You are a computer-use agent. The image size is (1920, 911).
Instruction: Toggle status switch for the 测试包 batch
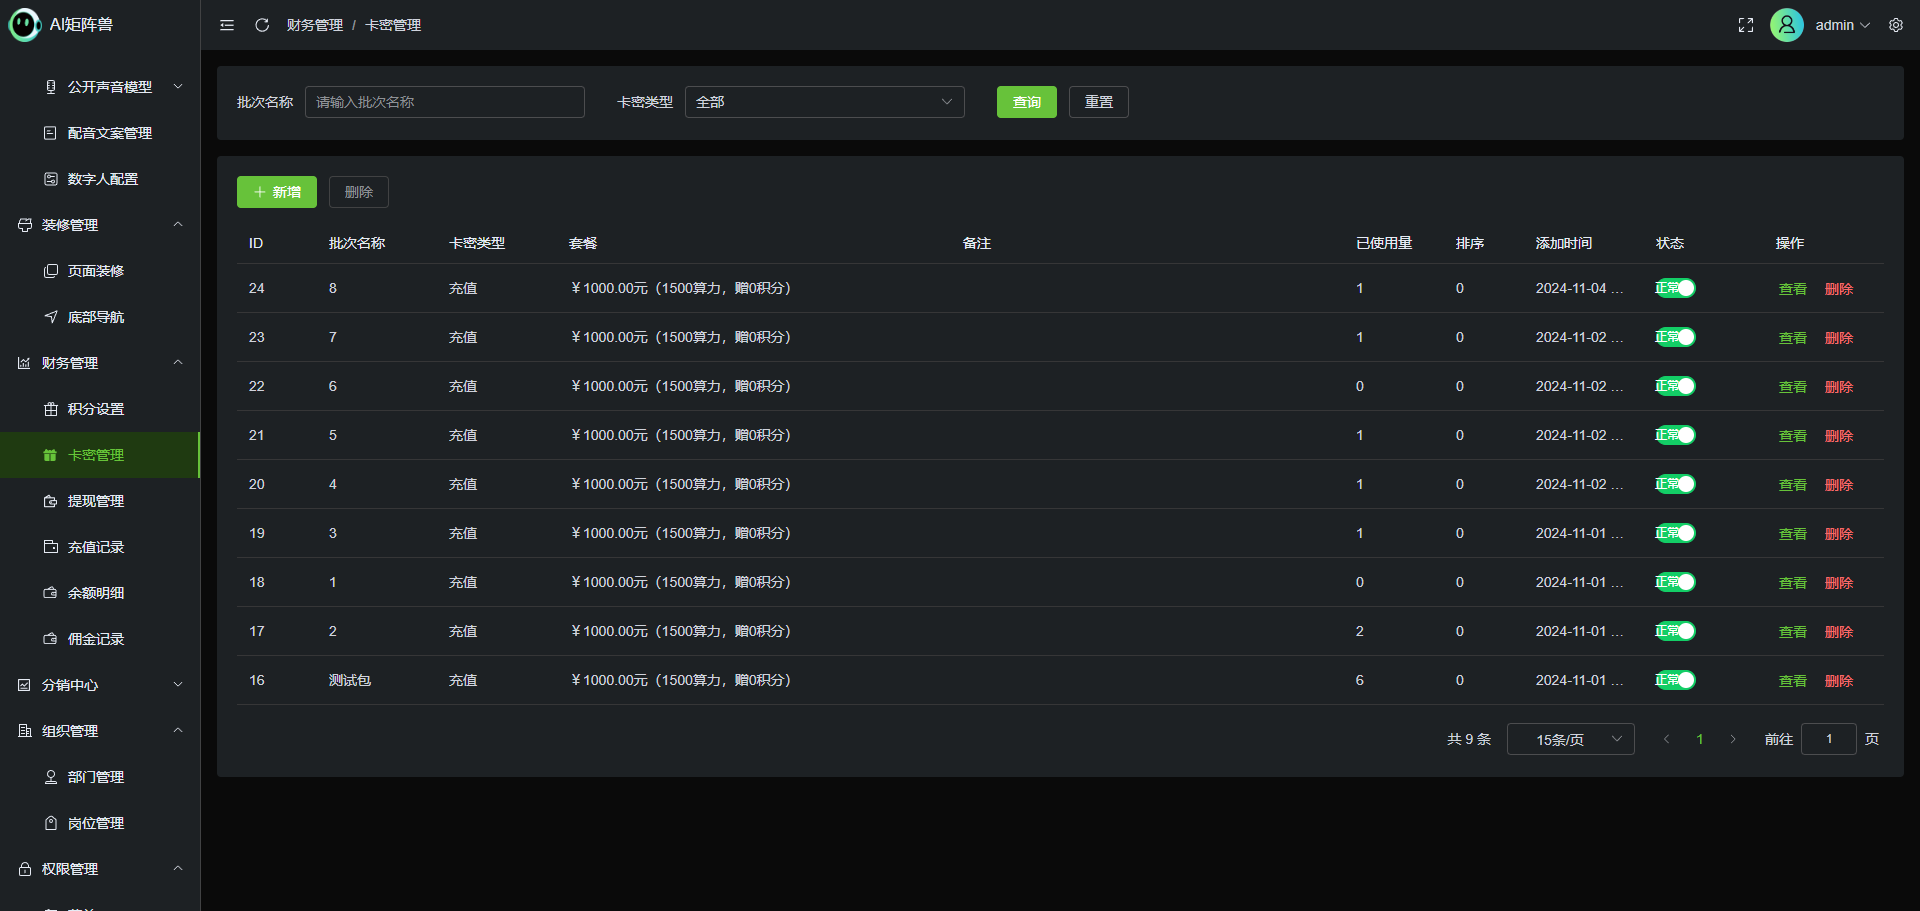(1675, 680)
